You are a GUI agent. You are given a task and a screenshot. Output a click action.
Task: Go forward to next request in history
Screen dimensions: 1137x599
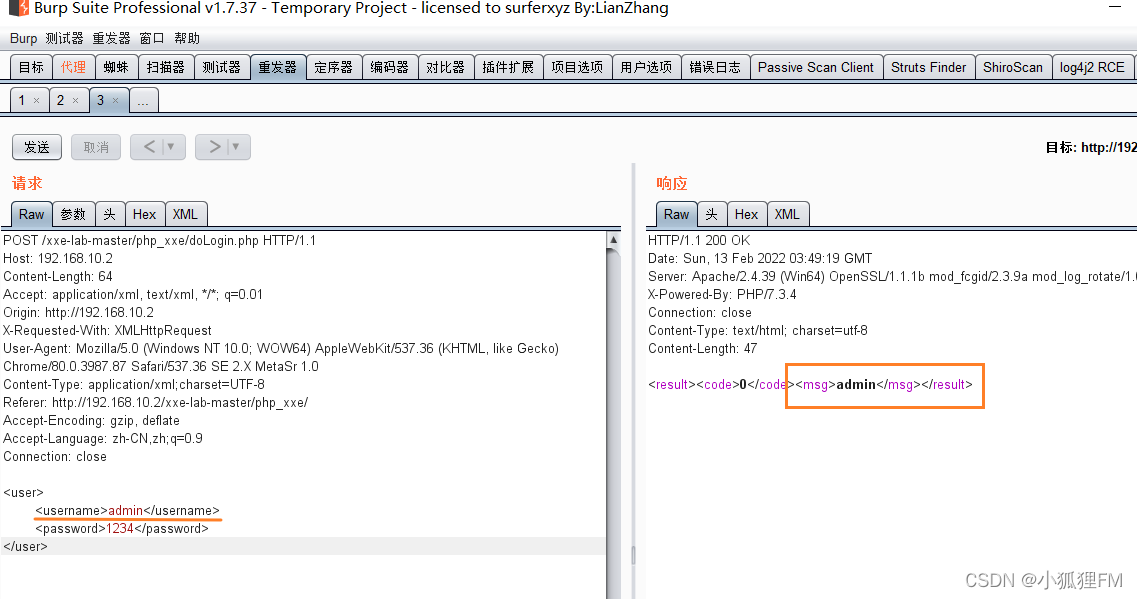tap(214, 147)
